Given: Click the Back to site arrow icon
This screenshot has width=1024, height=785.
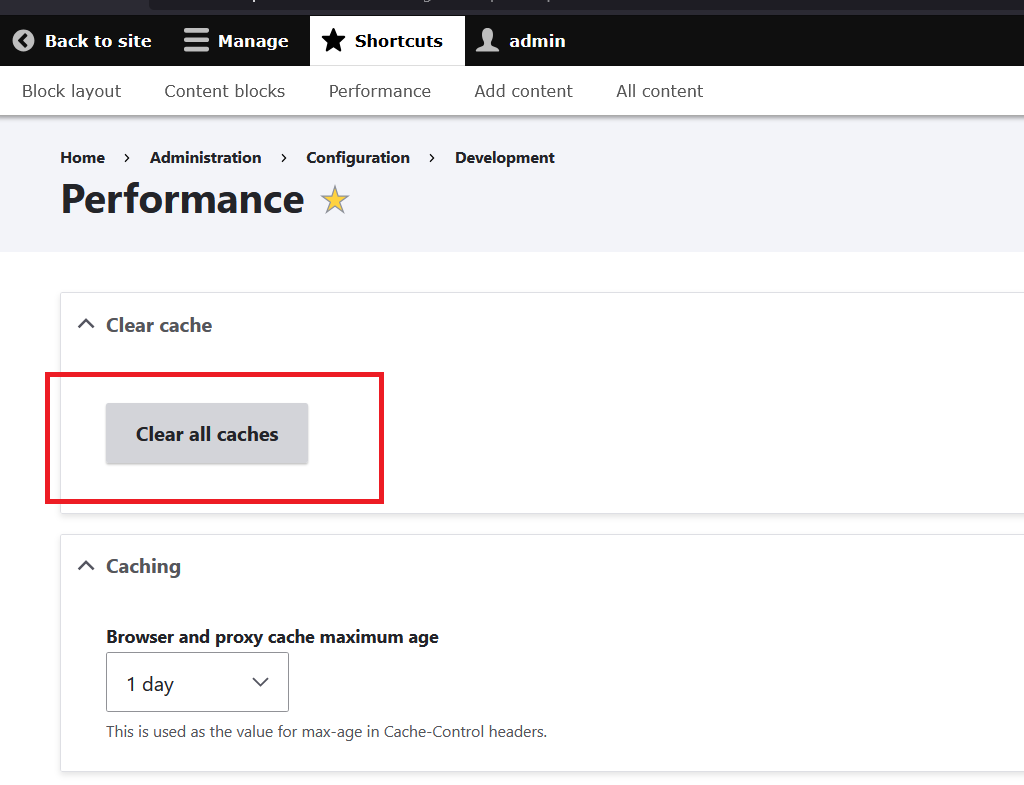Looking at the screenshot, I should pos(23,41).
